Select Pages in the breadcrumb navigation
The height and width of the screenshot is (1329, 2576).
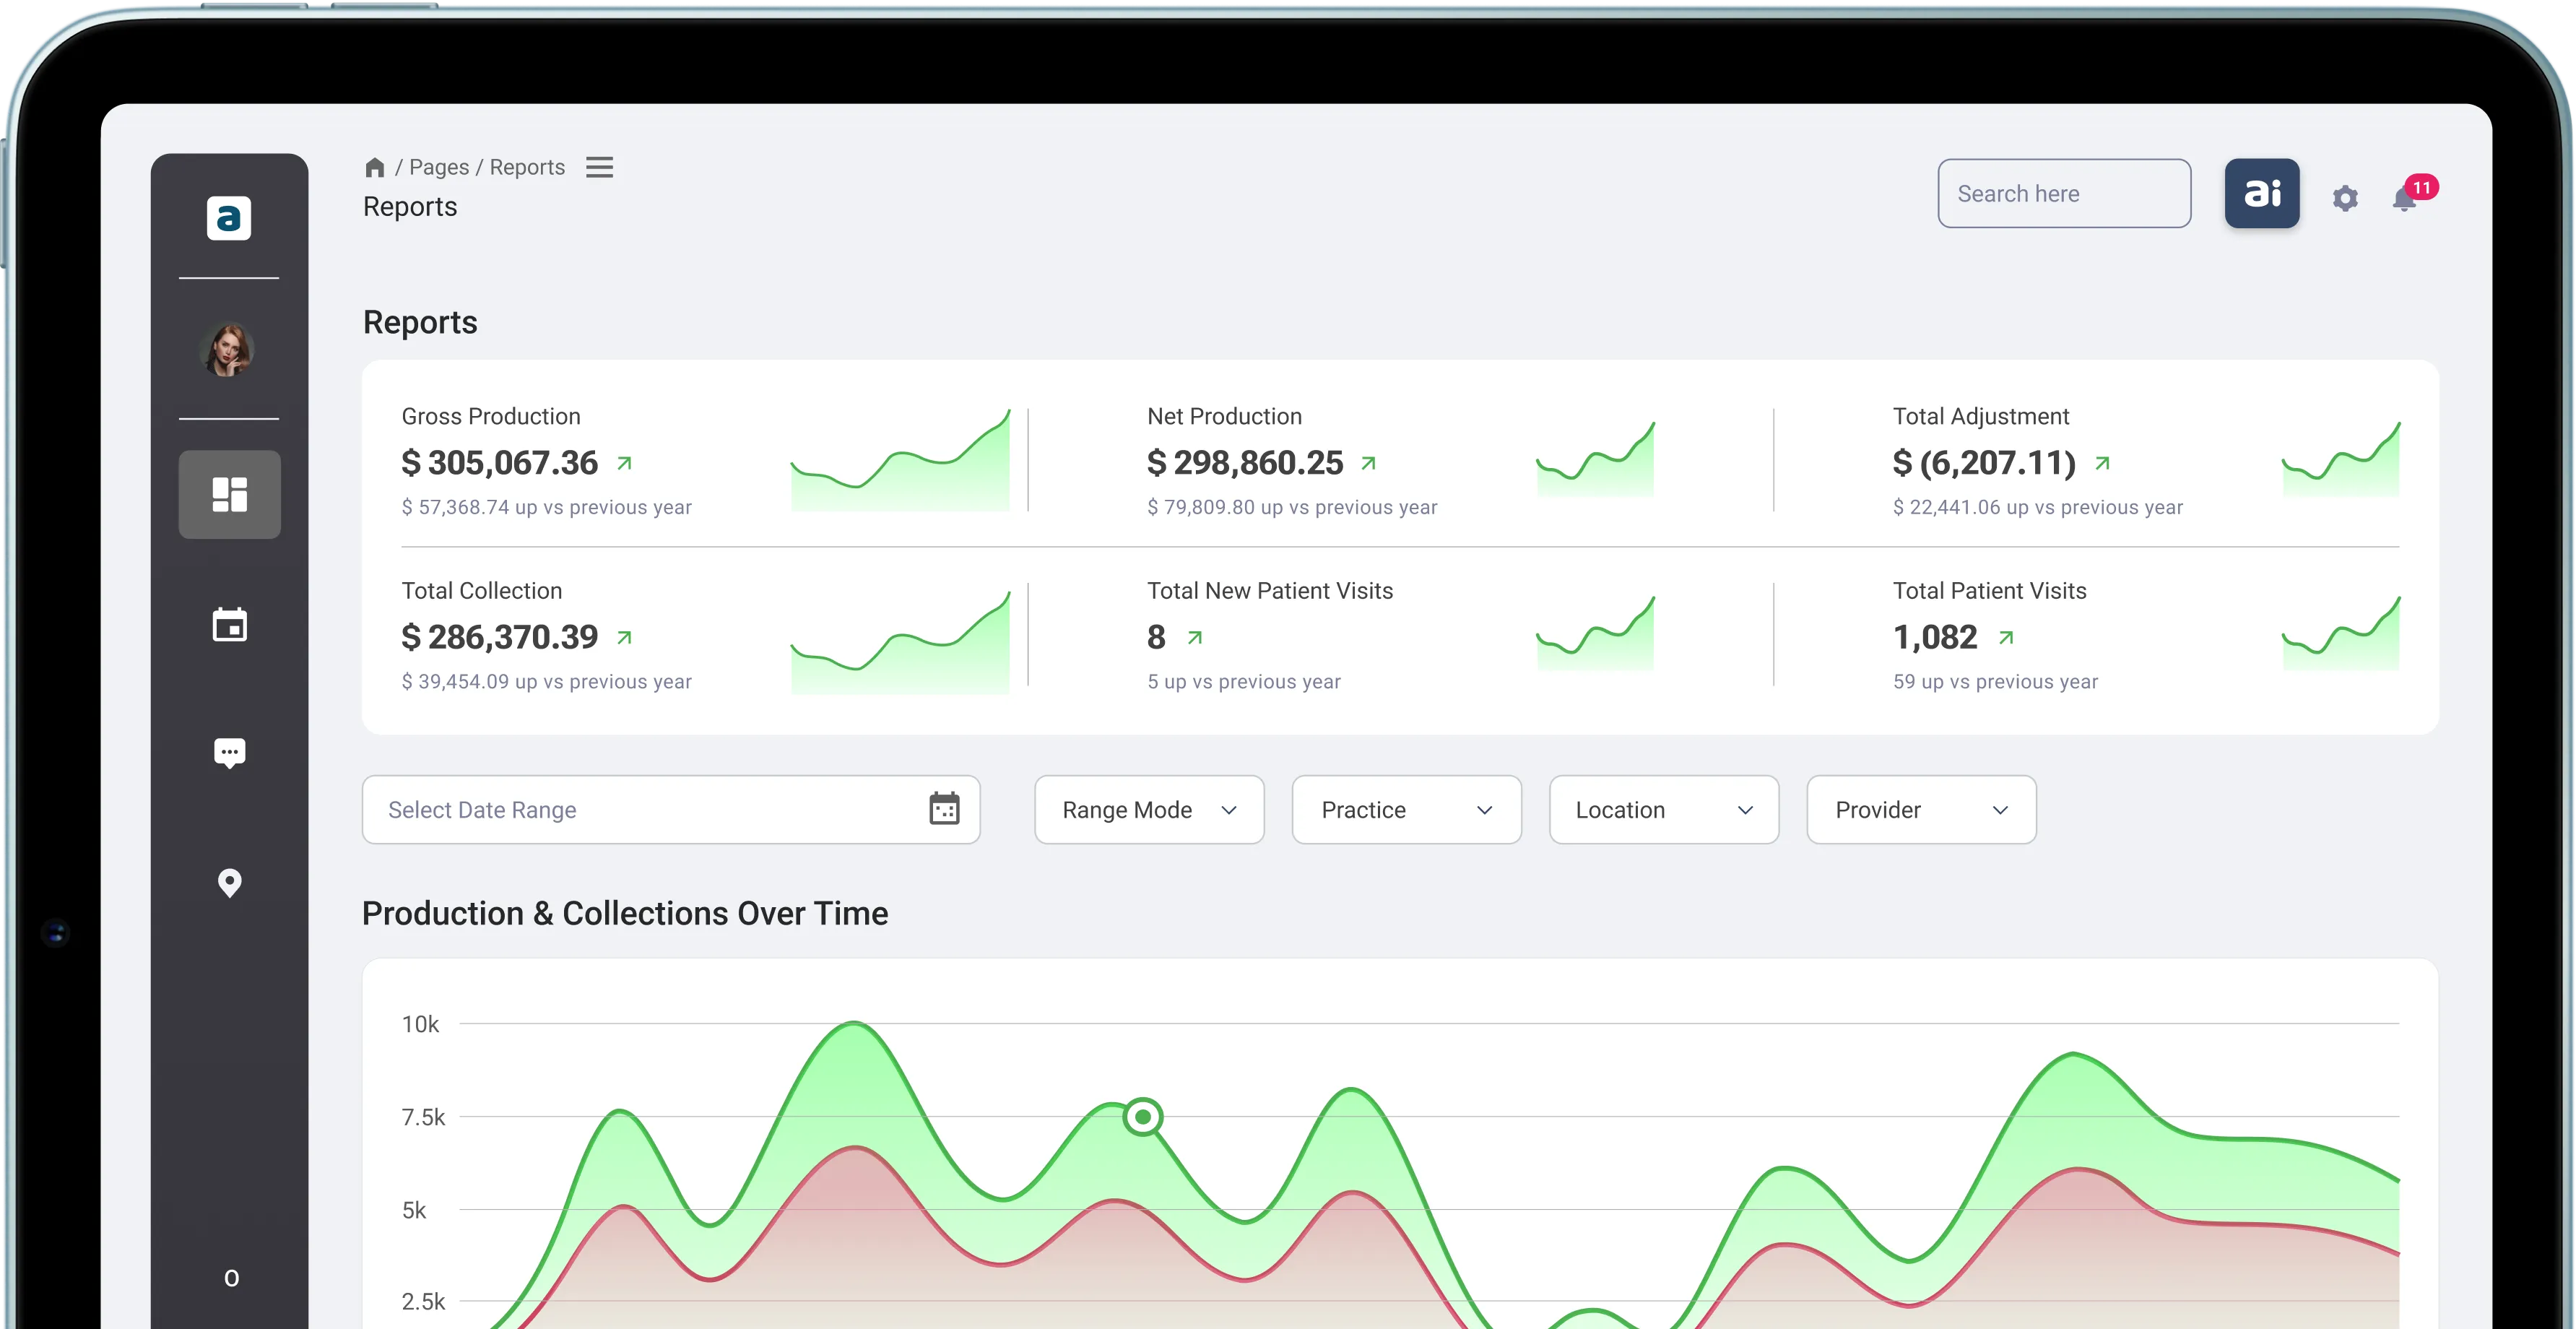click(439, 166)
